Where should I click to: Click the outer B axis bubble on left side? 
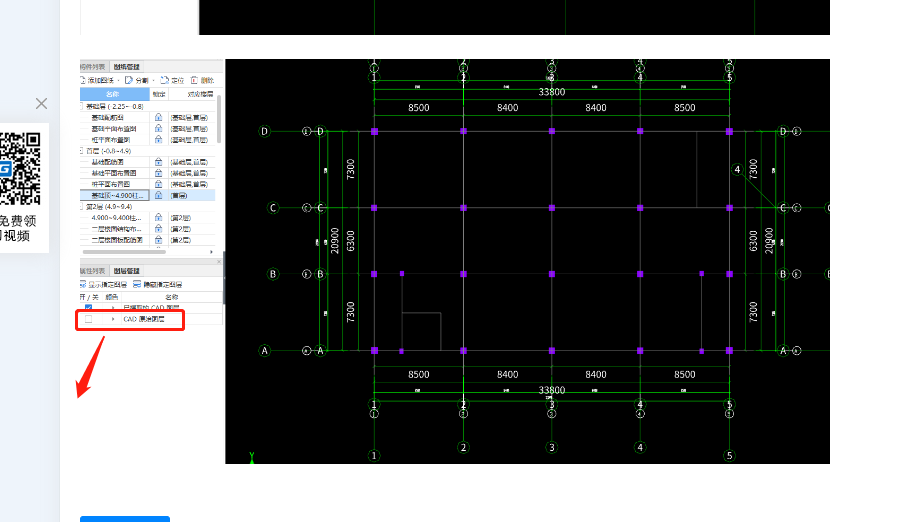point(273,274)
